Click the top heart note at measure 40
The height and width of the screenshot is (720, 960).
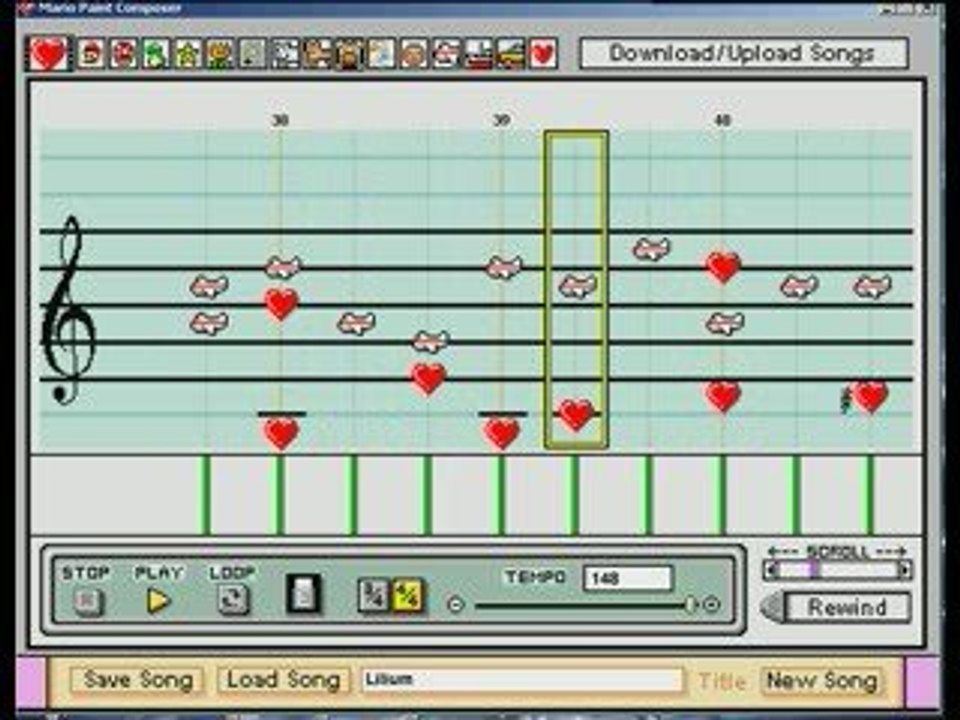(x=724, y=268)
